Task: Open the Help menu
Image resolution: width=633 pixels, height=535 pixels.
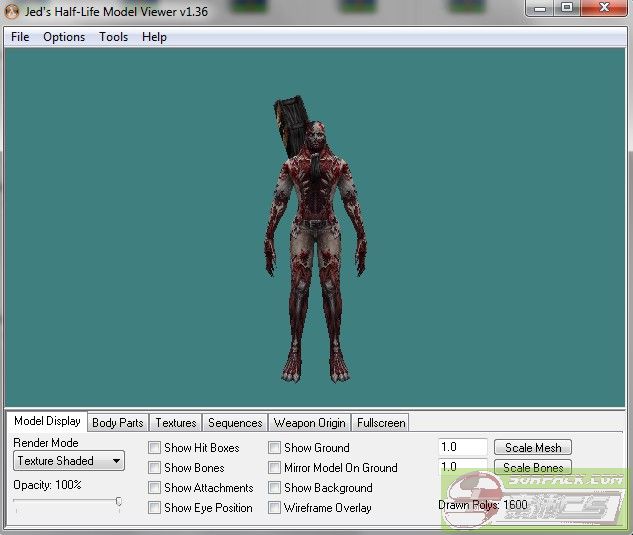Action: (x=154, y=37)
